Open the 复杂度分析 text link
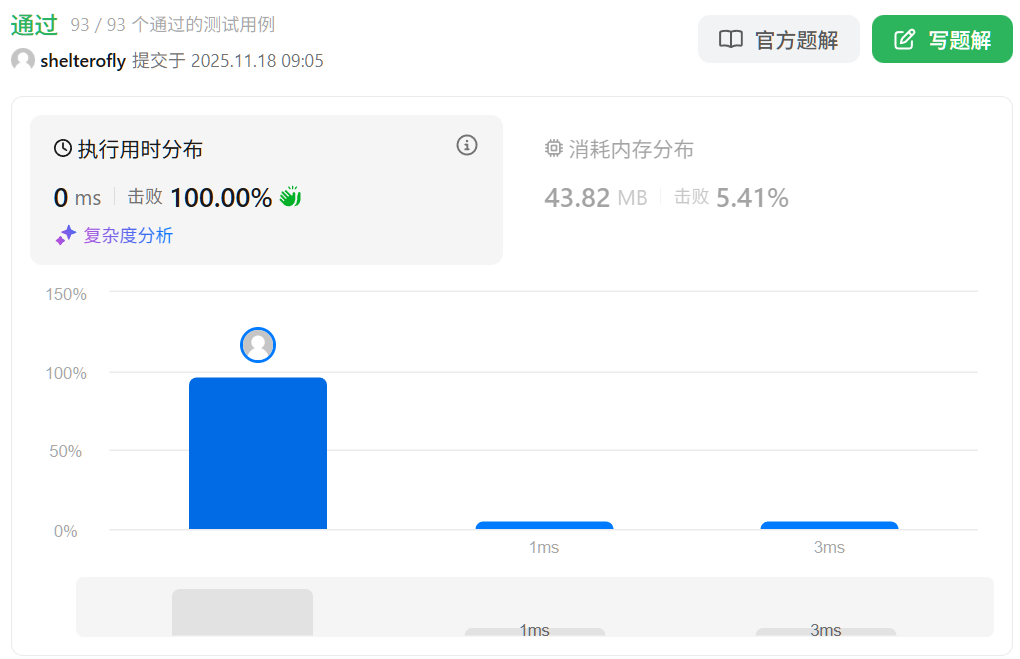The width and height of the screenshot is (1020, 659). (128, 236)
